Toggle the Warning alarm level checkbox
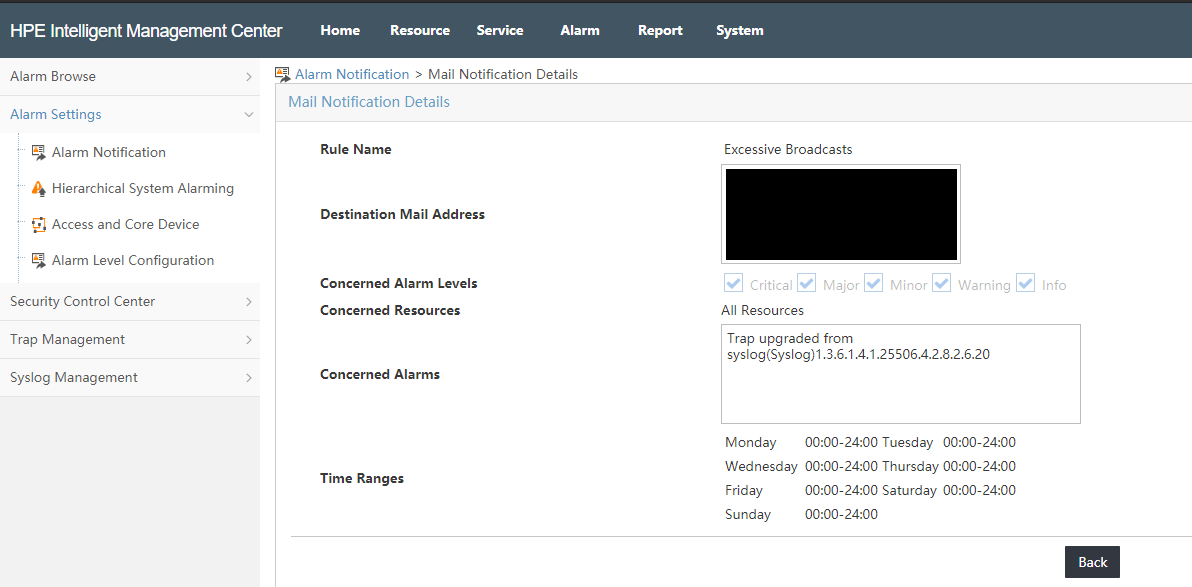 click(x=942, y=283)
